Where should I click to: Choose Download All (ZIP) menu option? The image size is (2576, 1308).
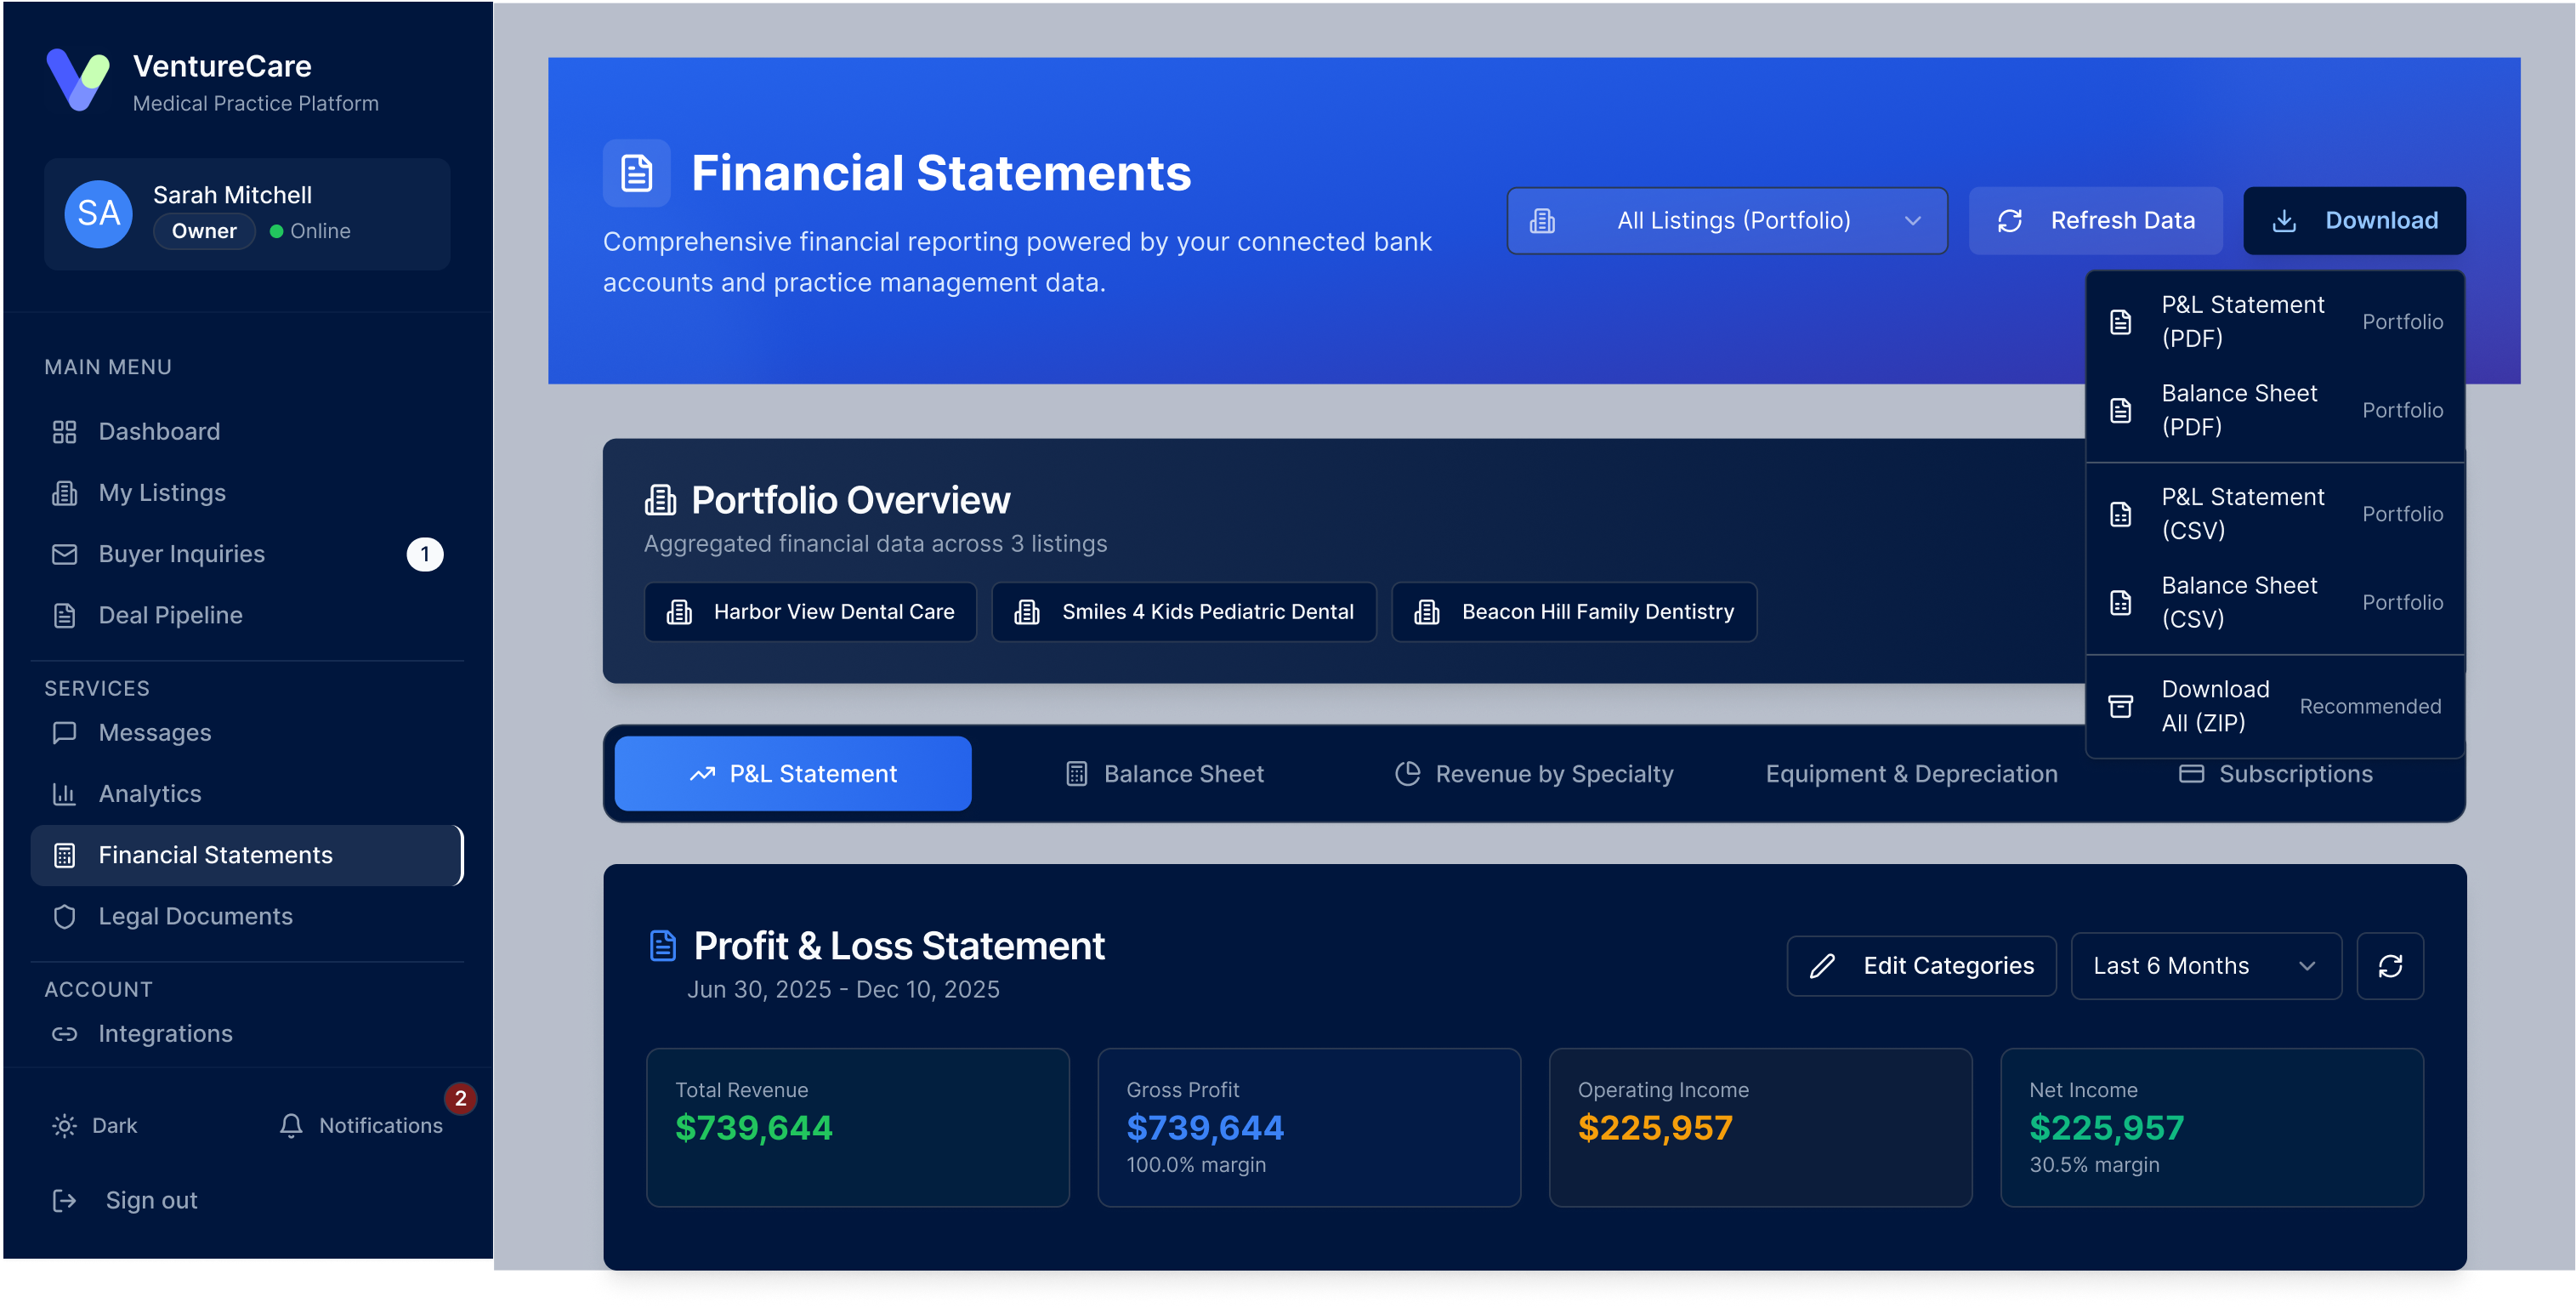point(2274,706)
